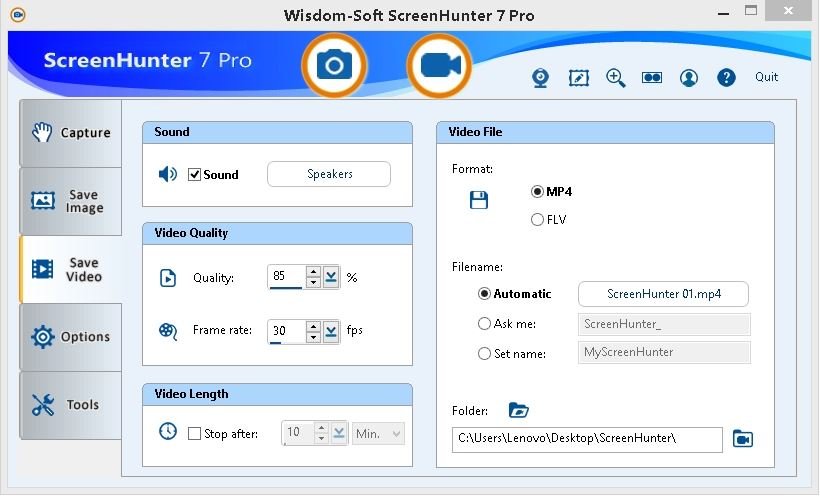The width and height of the screenshot is (820, 496).
Task: Click the Quit link
Action: pos(766,77)
